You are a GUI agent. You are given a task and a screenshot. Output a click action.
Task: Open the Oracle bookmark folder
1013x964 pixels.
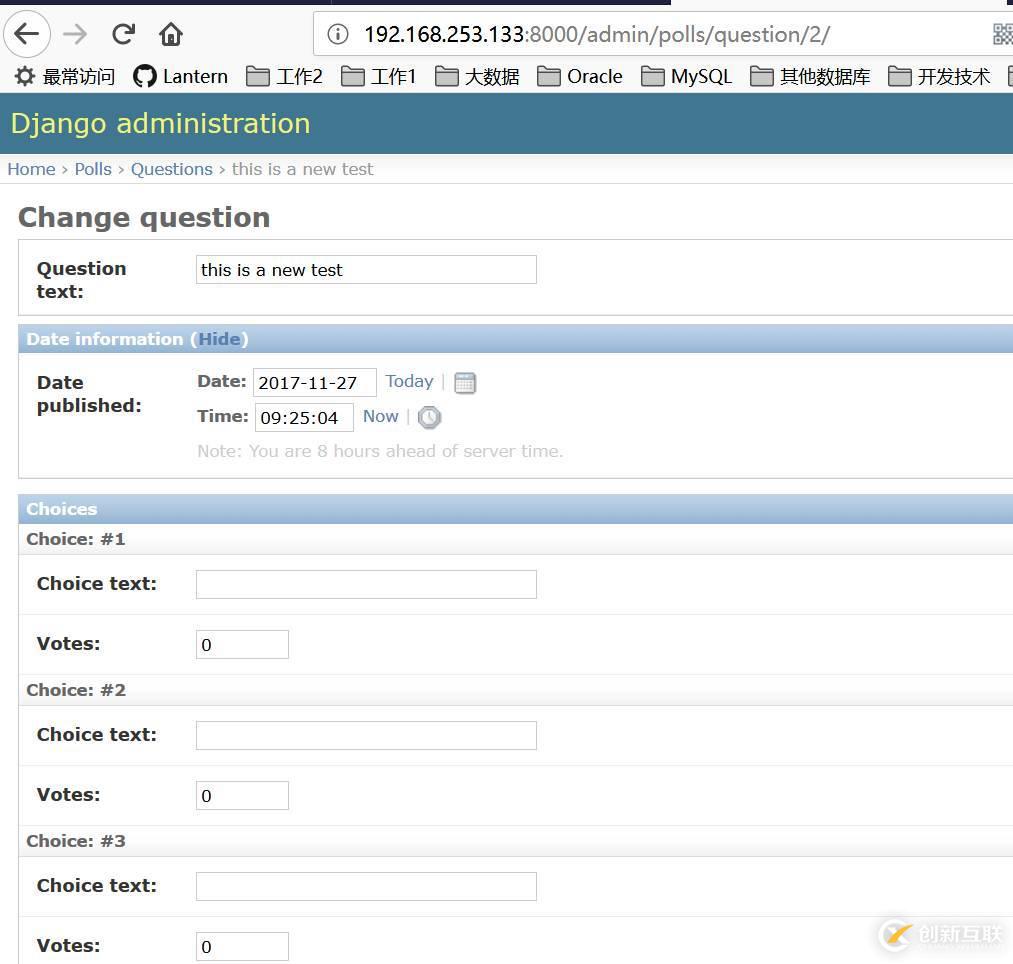[x=580, y=76]
